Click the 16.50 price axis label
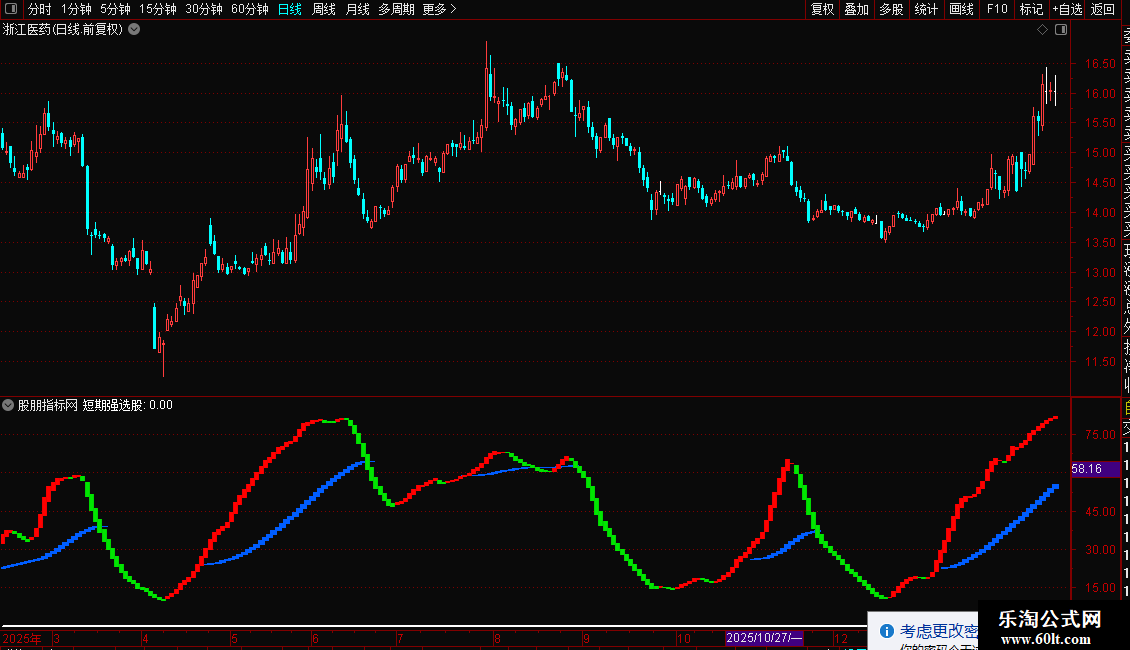 (1100, 63)
